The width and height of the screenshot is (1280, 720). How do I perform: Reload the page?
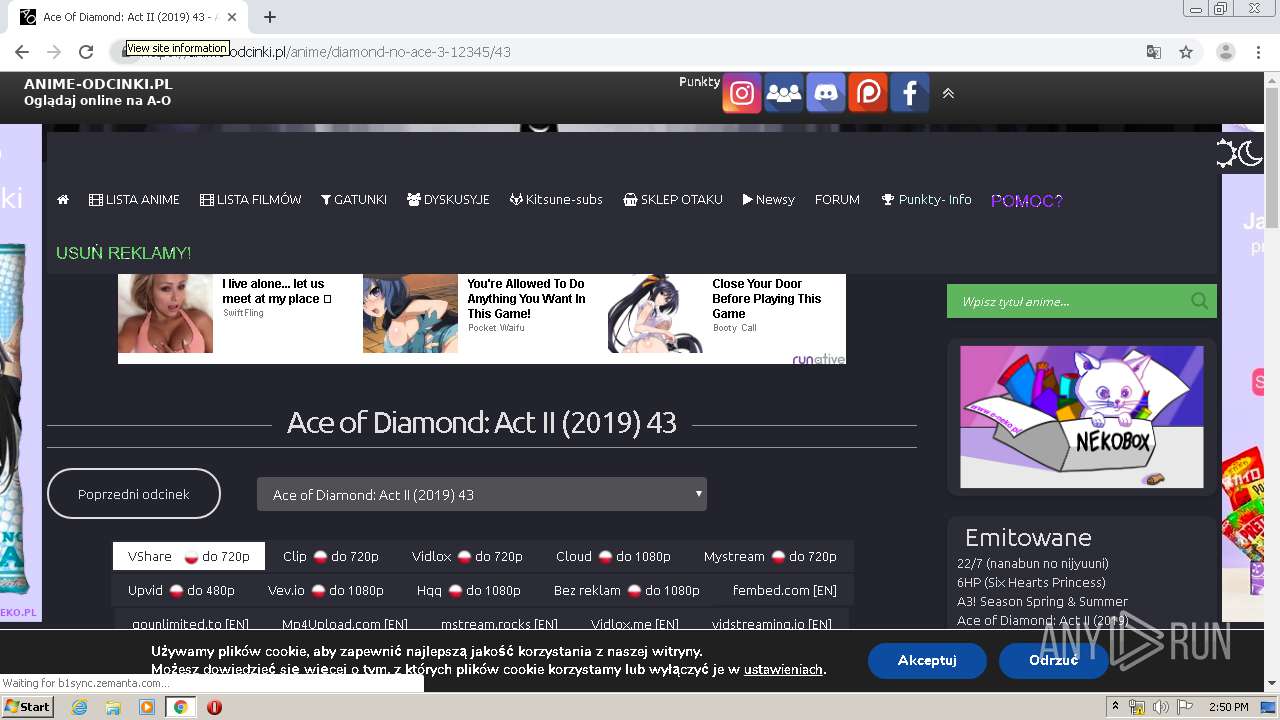click(86, 52)
